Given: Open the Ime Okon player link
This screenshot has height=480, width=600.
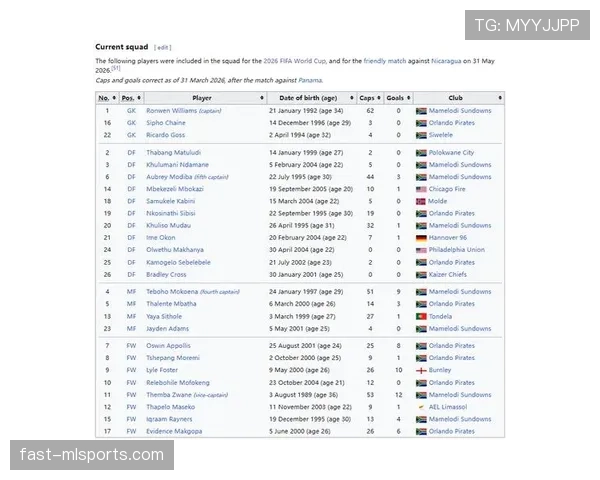Looking at the screenshot, I should coord(161,238).
